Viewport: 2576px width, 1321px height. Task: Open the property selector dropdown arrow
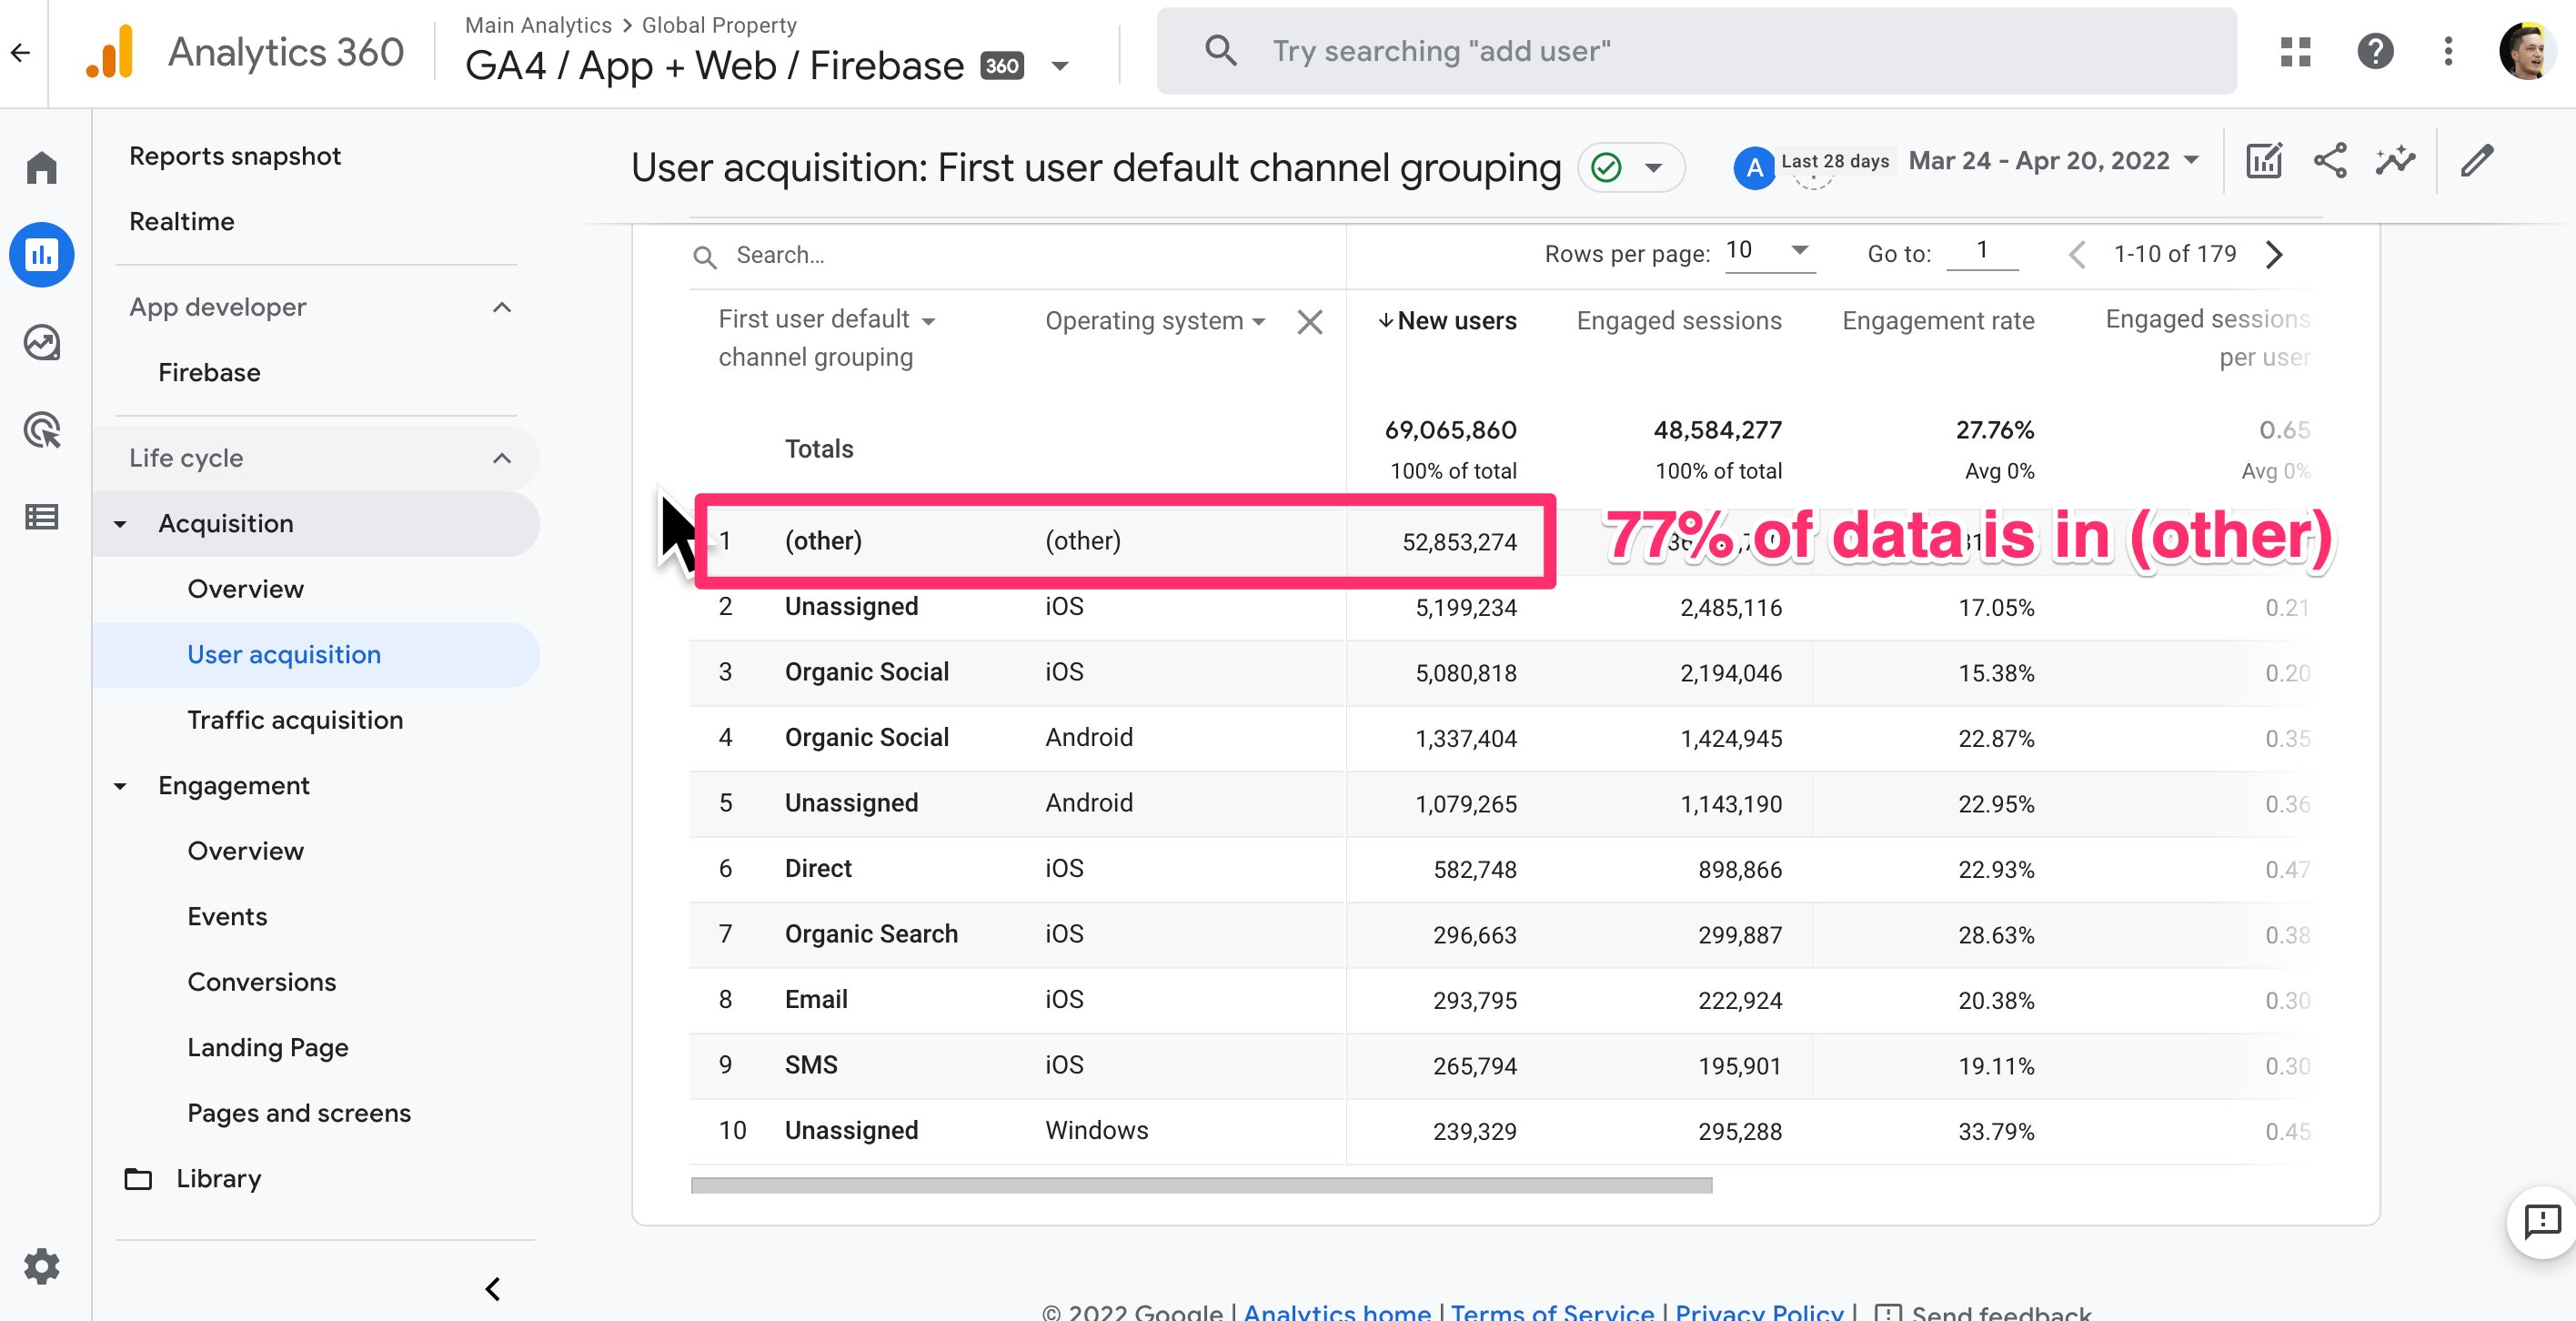coord(1061,67)
